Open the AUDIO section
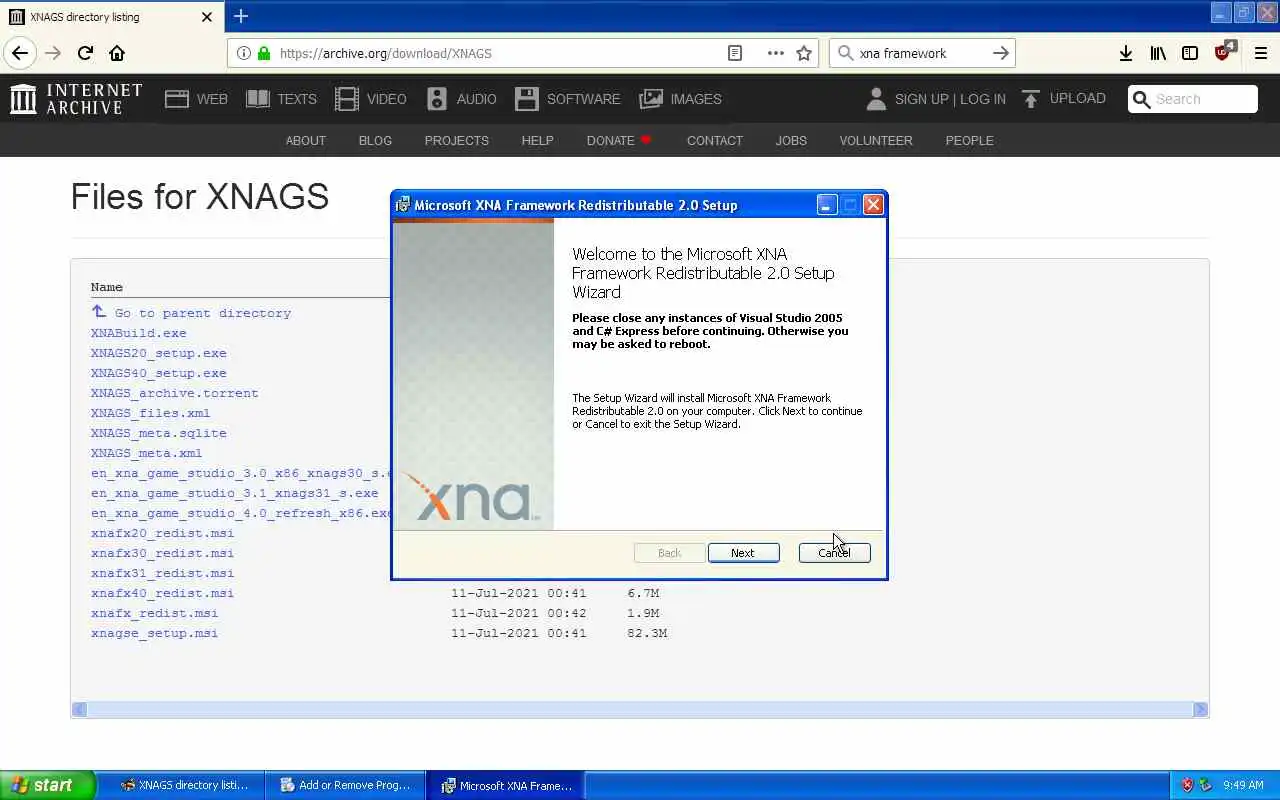Viewport: 1280px width, 800px height. pos(461,98)
